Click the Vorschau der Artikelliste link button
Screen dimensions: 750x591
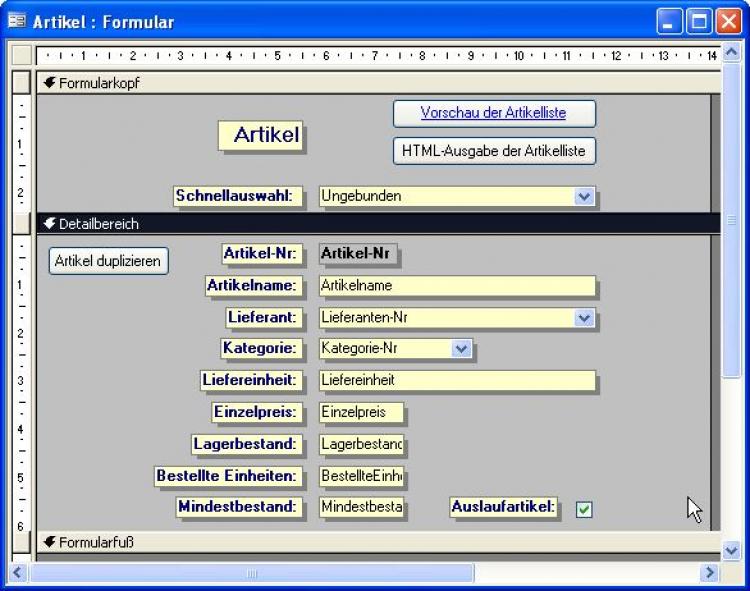(494, 113)
